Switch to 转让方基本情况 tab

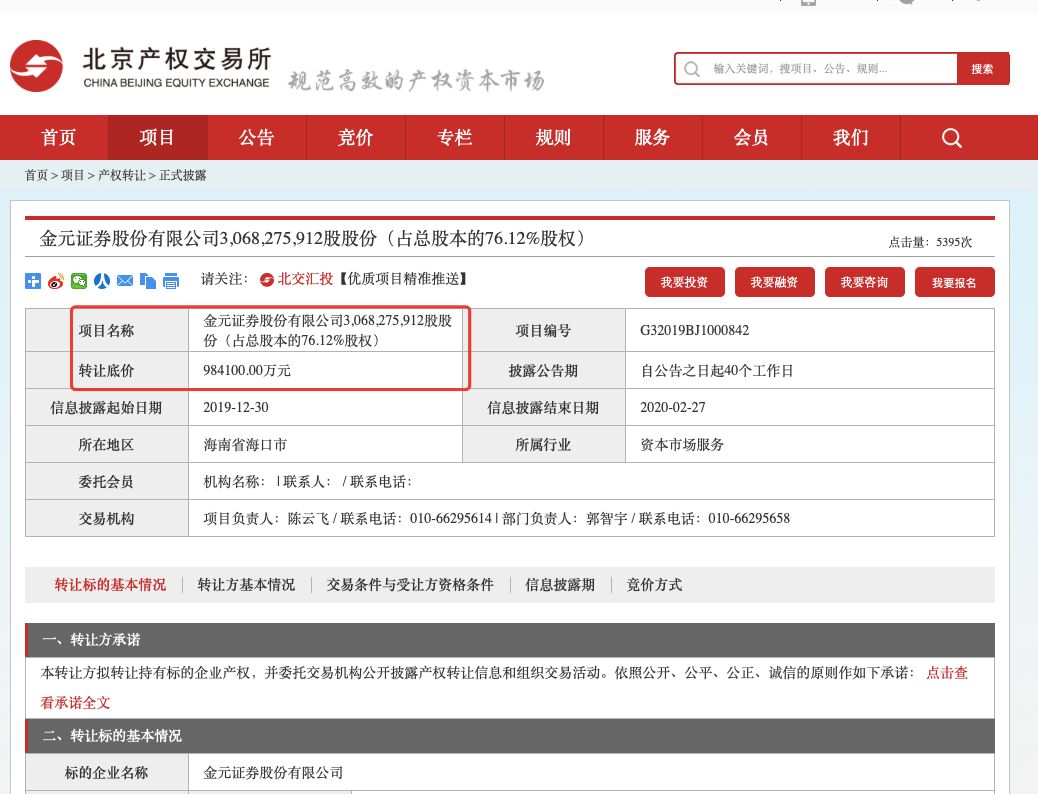[x=246, y=584]
